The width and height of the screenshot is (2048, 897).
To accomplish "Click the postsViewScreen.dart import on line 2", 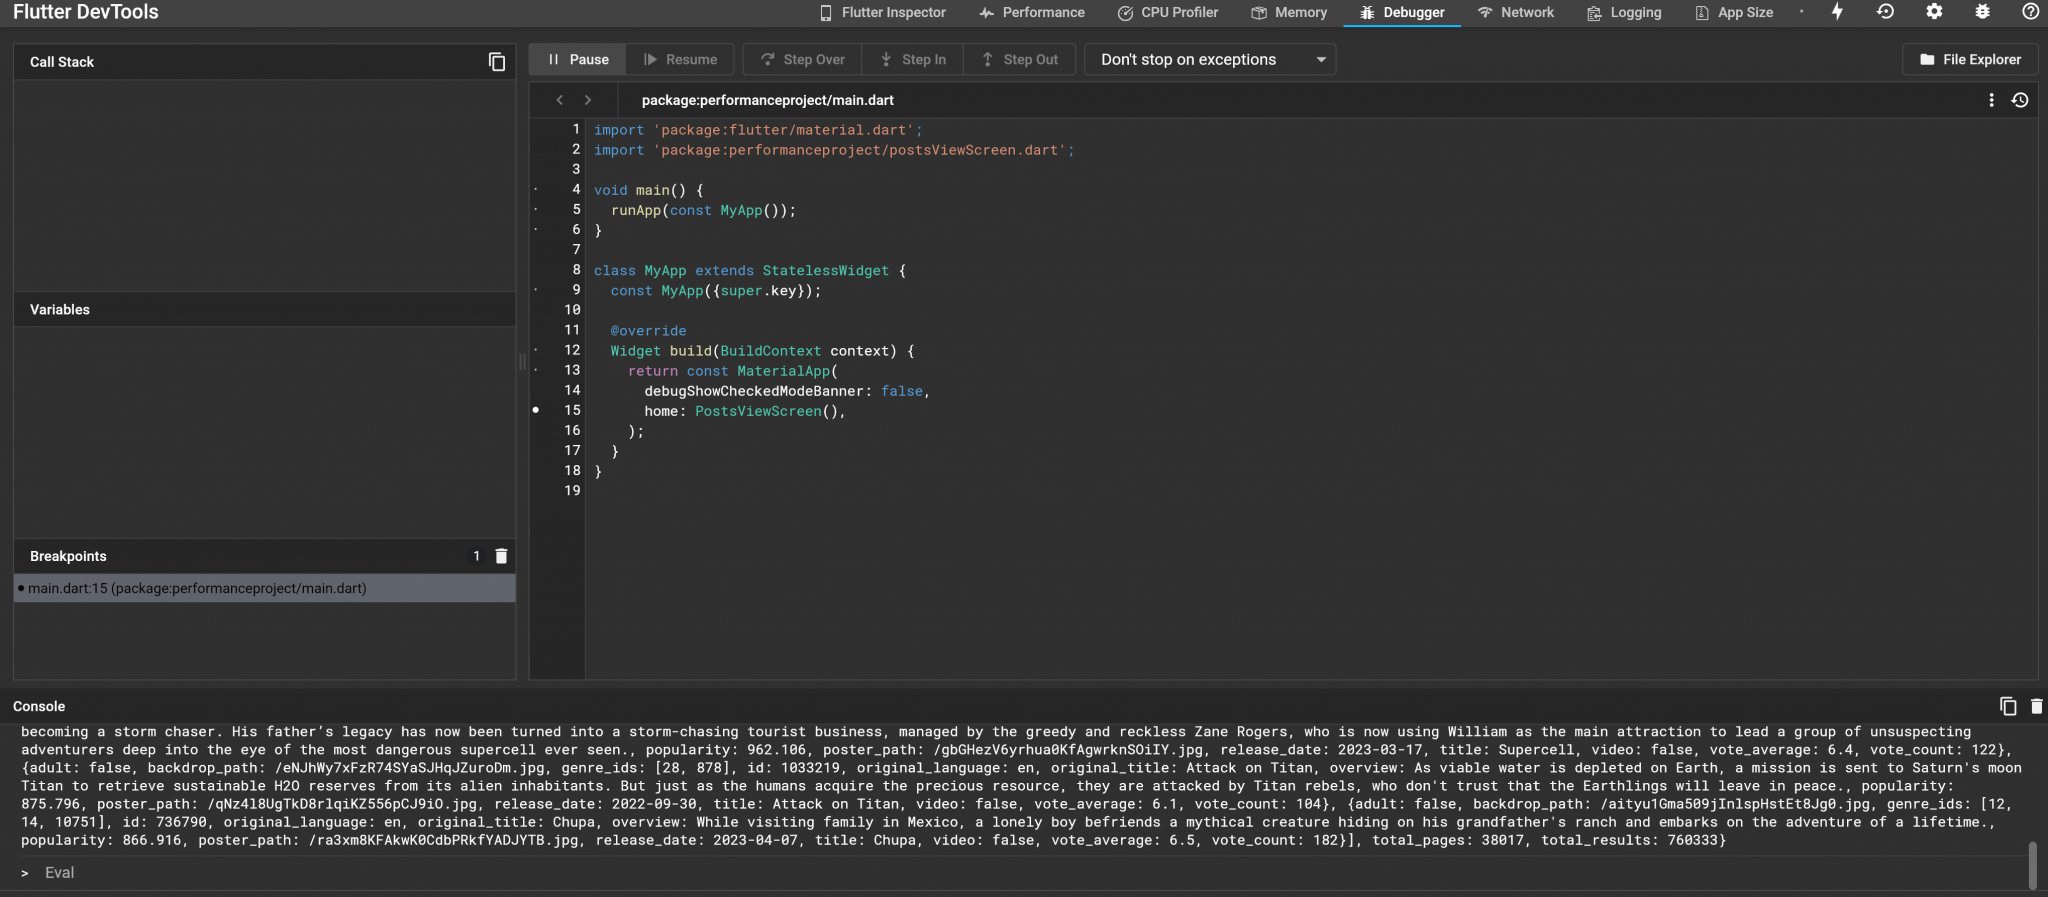I will [x=863, y=150].
